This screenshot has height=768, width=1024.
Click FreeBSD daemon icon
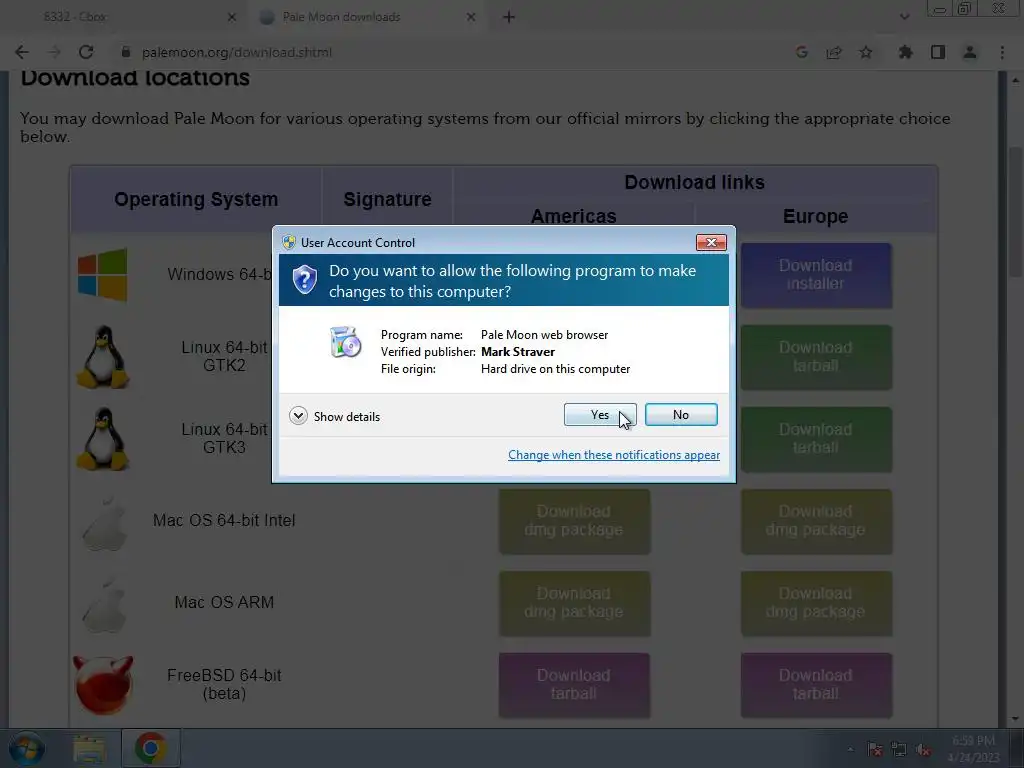[x=103, y=685]
